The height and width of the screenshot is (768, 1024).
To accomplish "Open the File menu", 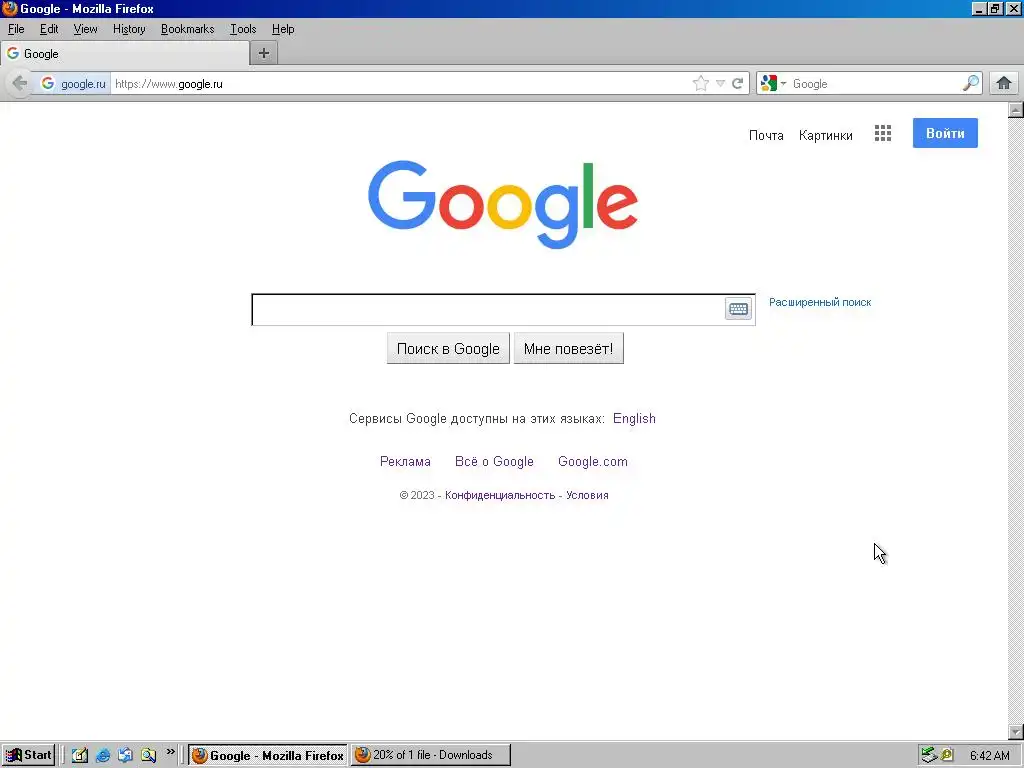I will (x=16, y=29).
